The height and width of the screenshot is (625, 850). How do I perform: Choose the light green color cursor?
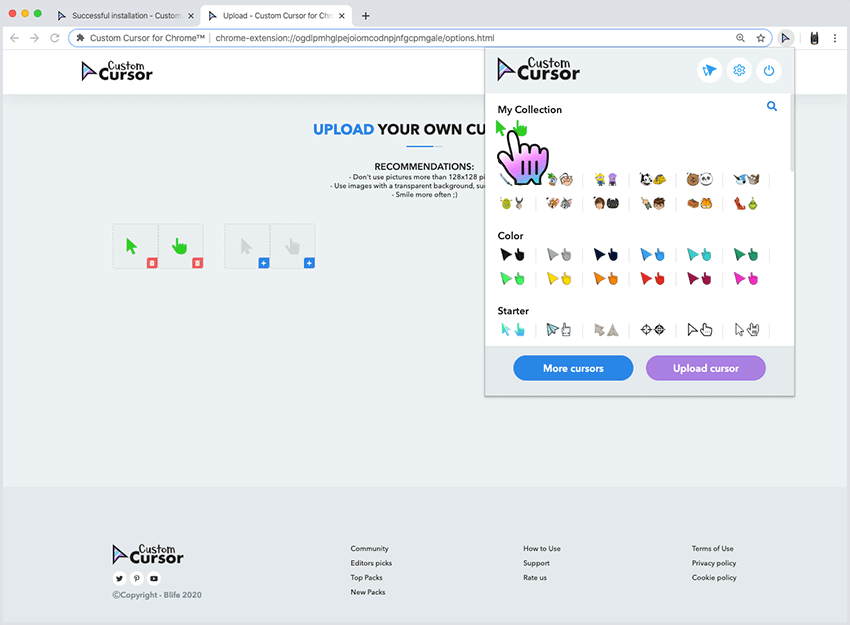pos(512,279)
